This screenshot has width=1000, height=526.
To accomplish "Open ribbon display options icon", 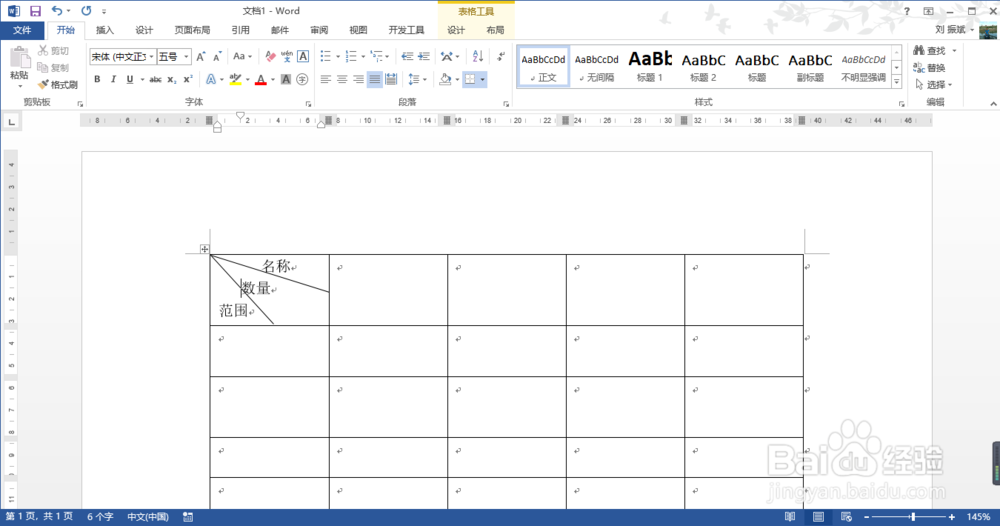I will (929, 11).
